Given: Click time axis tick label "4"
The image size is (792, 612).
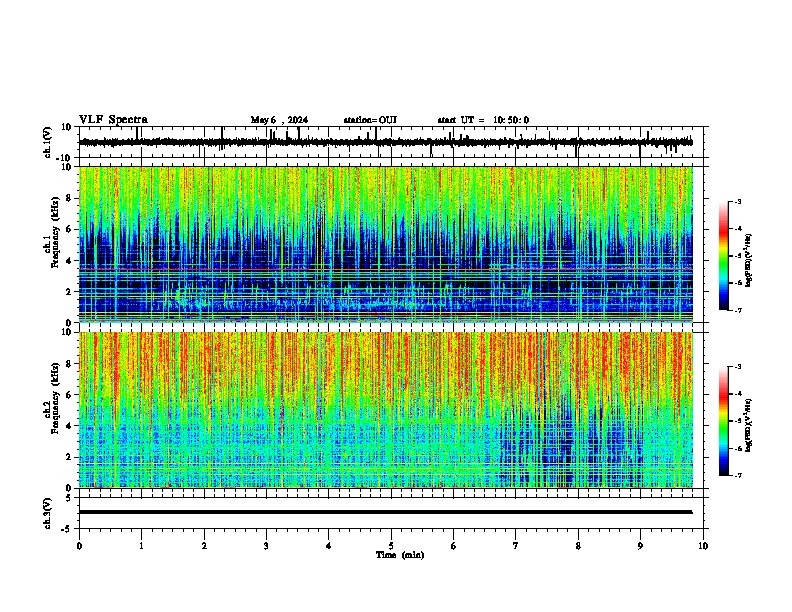Looking at the screenshot, I should point(329,546).
